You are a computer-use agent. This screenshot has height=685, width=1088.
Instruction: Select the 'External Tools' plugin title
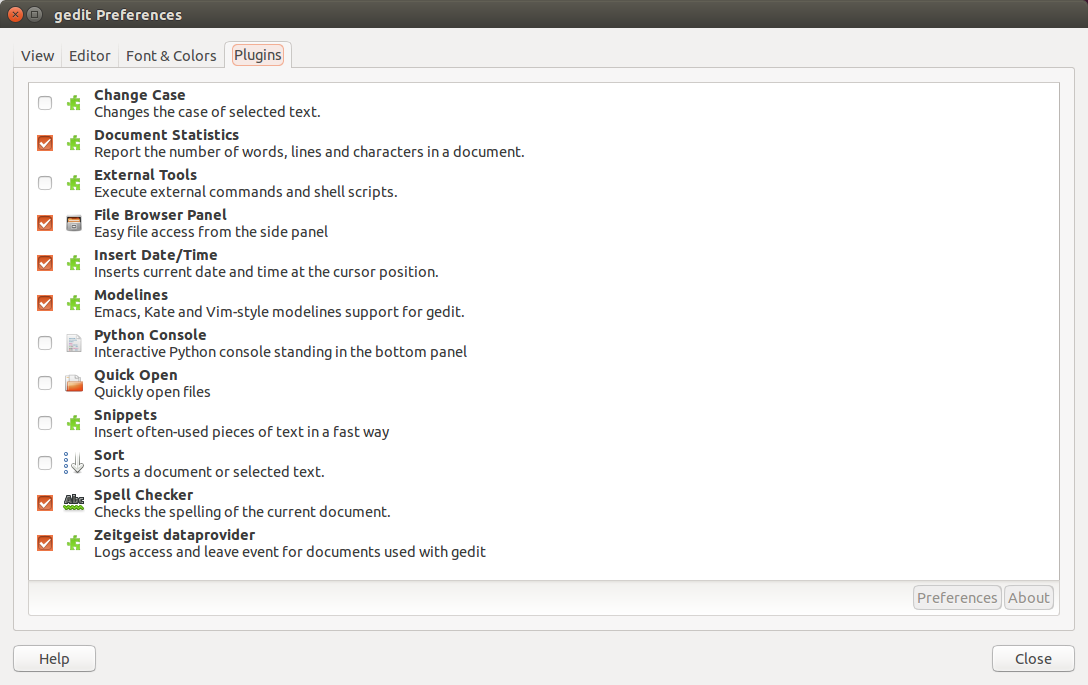click(146, 175)
